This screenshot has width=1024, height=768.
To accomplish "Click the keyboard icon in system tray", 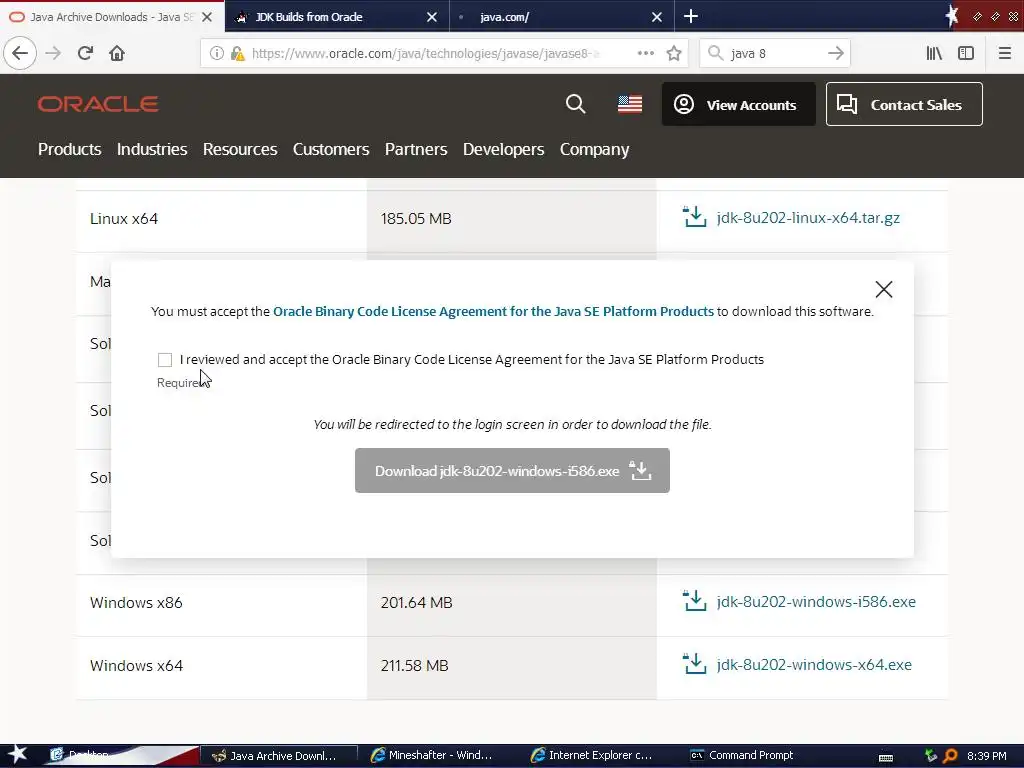I will point(886,757).
